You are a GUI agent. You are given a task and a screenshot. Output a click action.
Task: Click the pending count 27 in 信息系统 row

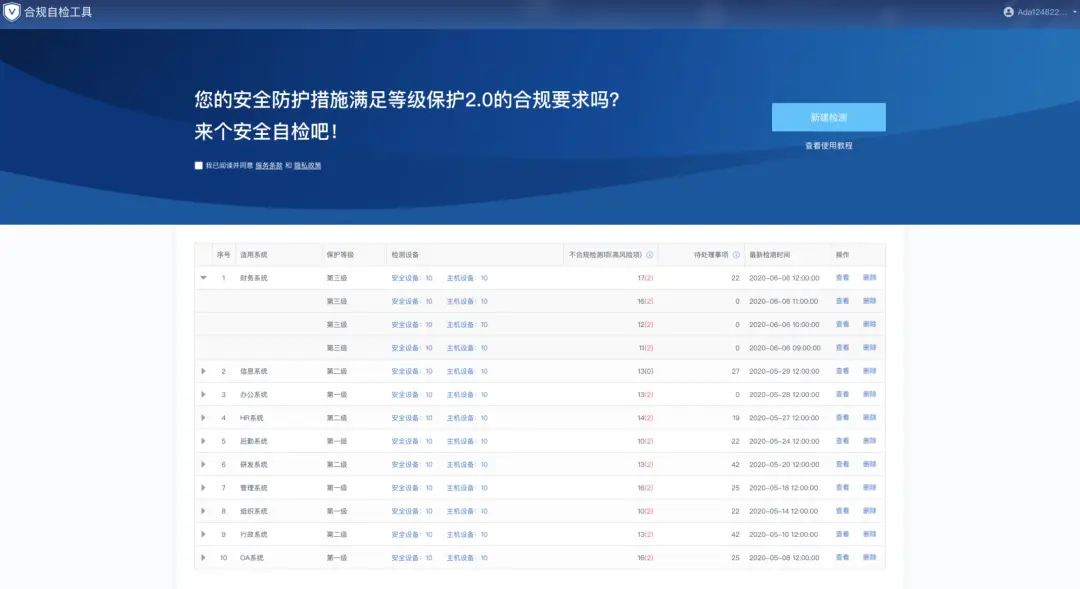point(735,371)
